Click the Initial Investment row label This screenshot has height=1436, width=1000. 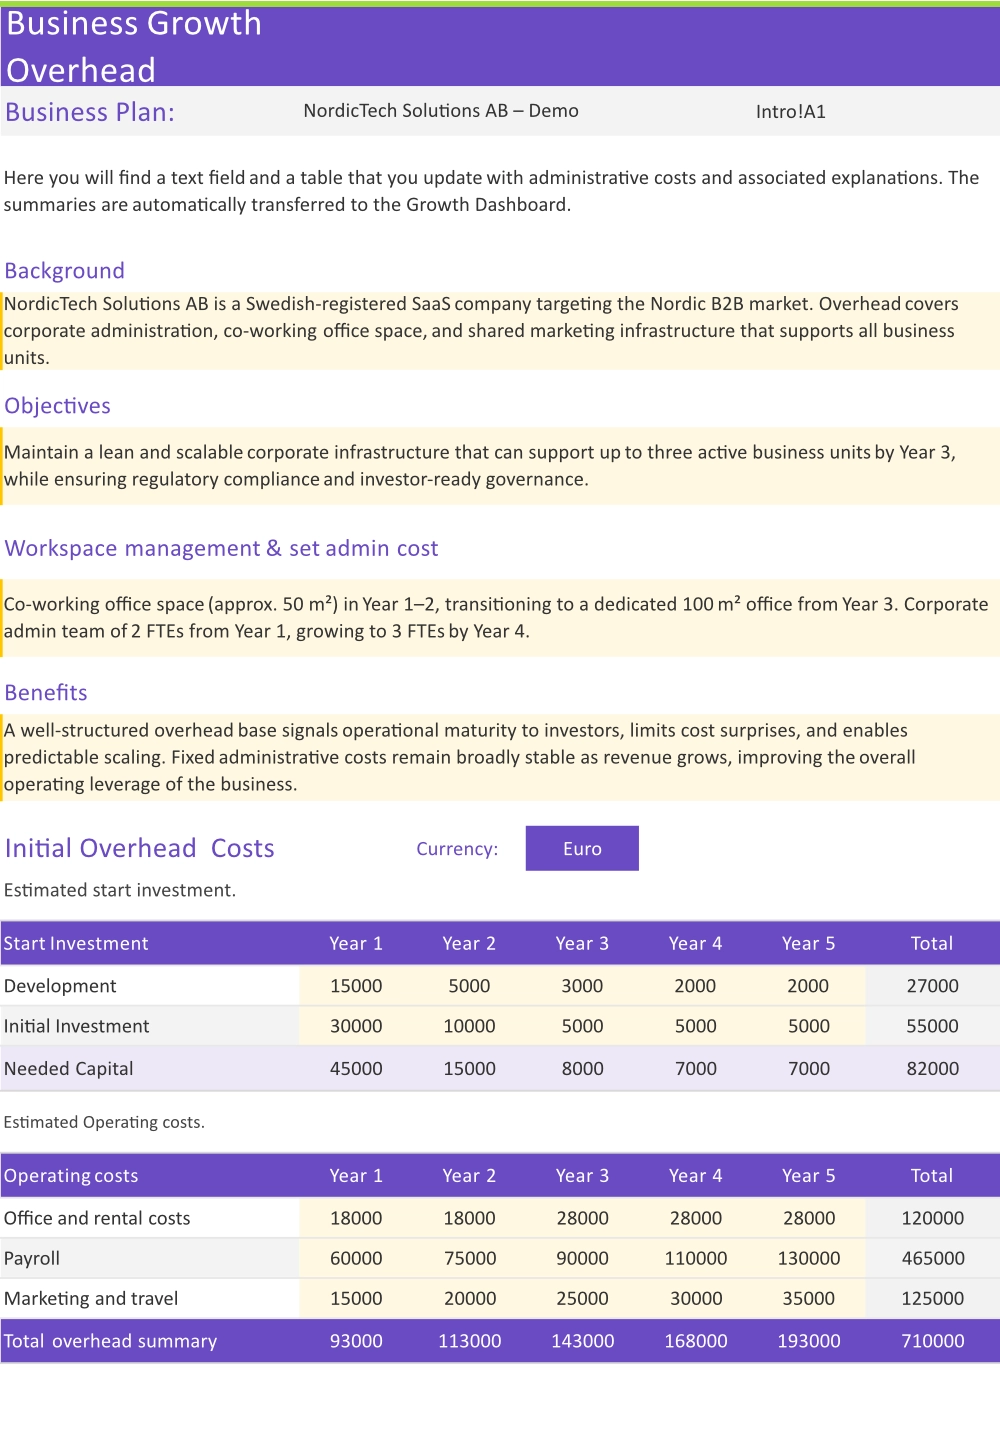(x=76, y=1026)
